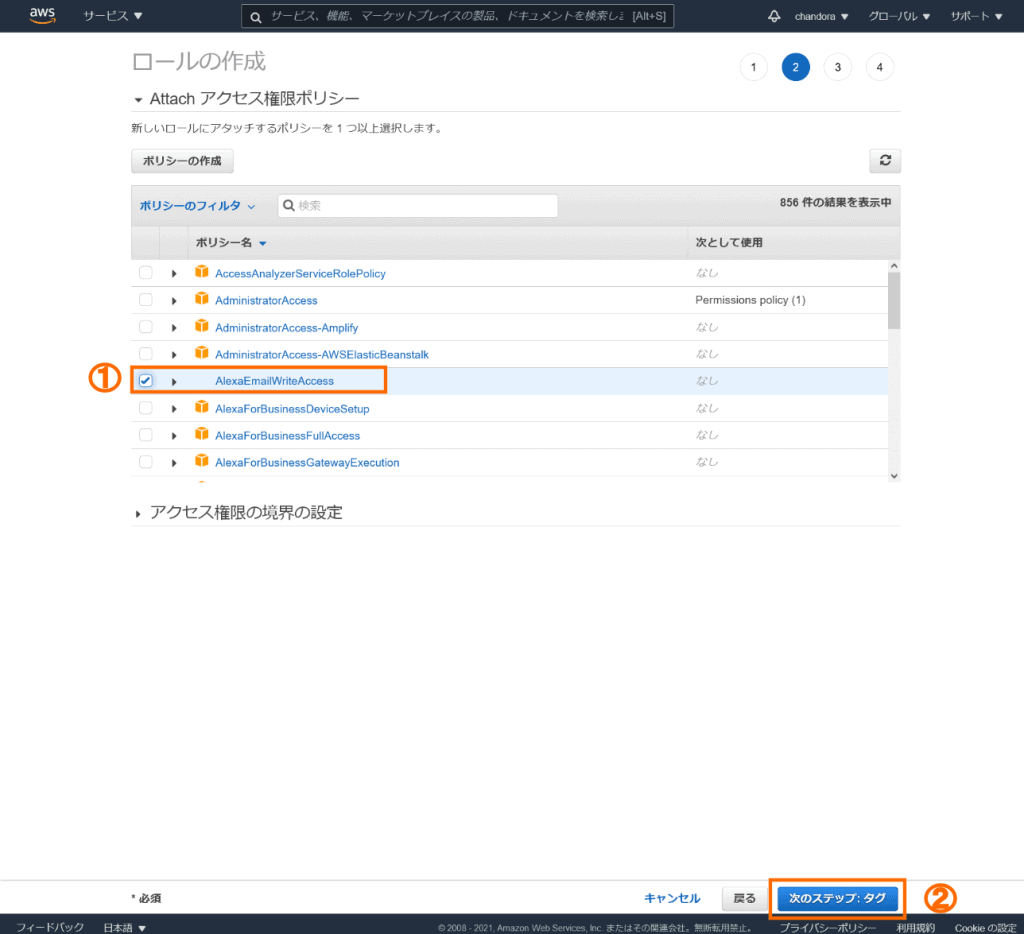
Task: Click the ポリシーの作成 button
Action: [x=182, y=161]
